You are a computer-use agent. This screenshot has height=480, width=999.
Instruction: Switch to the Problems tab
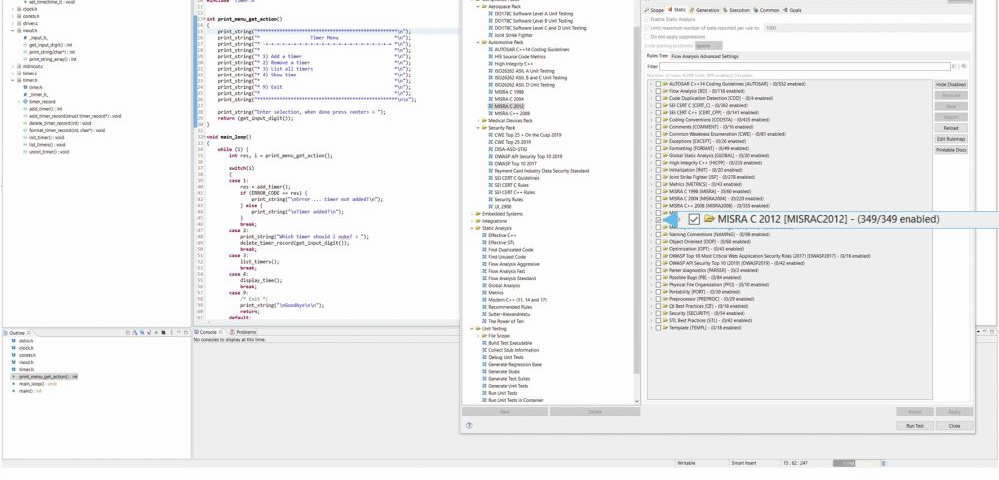tap(245, 331)
